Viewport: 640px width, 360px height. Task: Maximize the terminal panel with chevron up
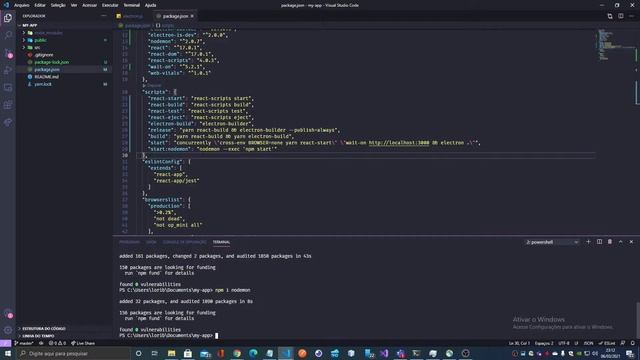[x=620, y=242]
